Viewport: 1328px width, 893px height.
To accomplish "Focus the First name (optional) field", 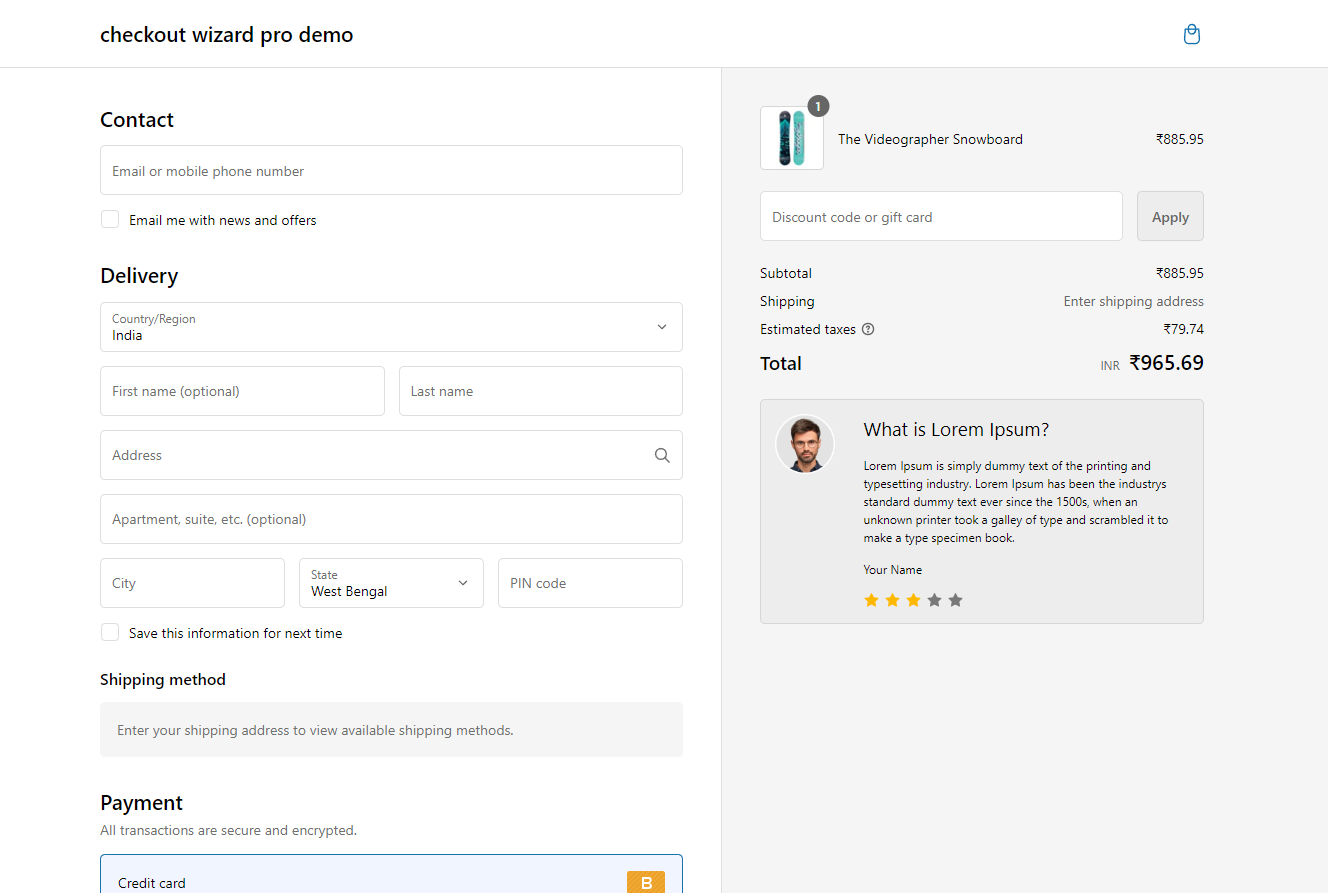I will coord(242,391).
